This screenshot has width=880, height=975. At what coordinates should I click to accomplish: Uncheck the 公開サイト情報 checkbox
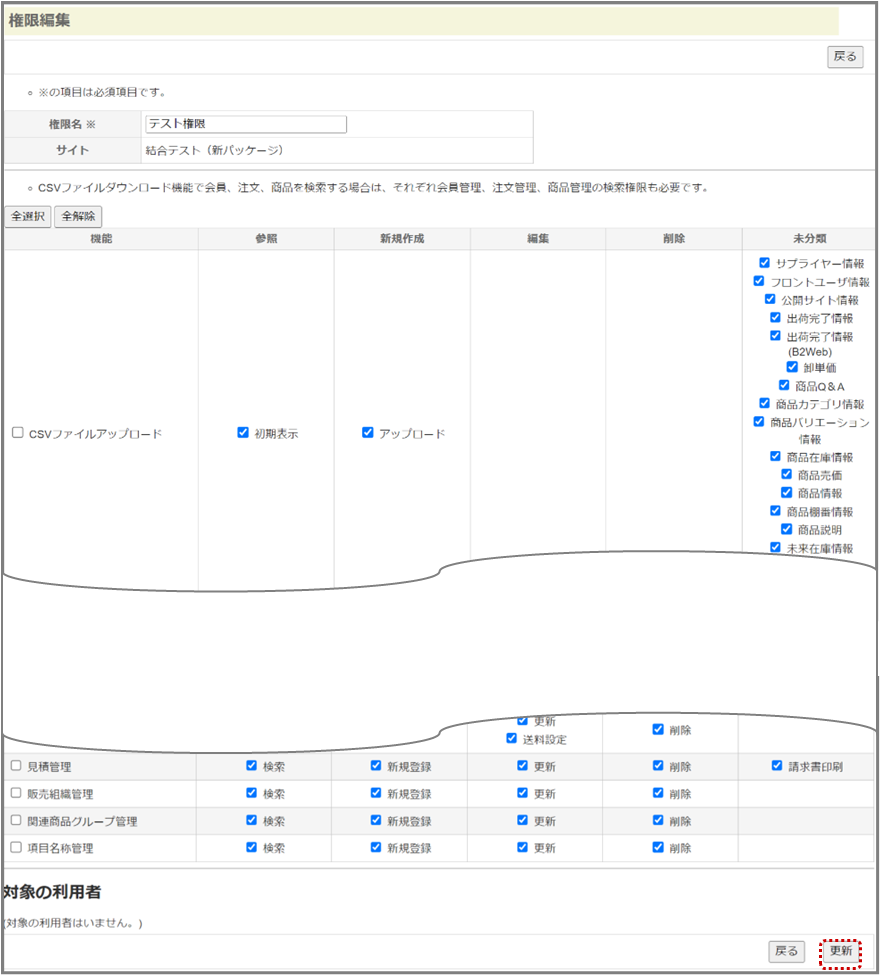click(x=771, y=299)
